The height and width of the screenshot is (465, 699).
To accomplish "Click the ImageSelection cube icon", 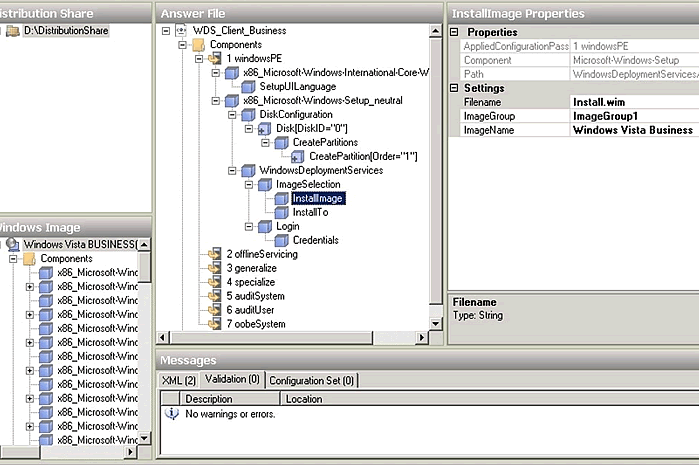I will click(x=264, y=184).
